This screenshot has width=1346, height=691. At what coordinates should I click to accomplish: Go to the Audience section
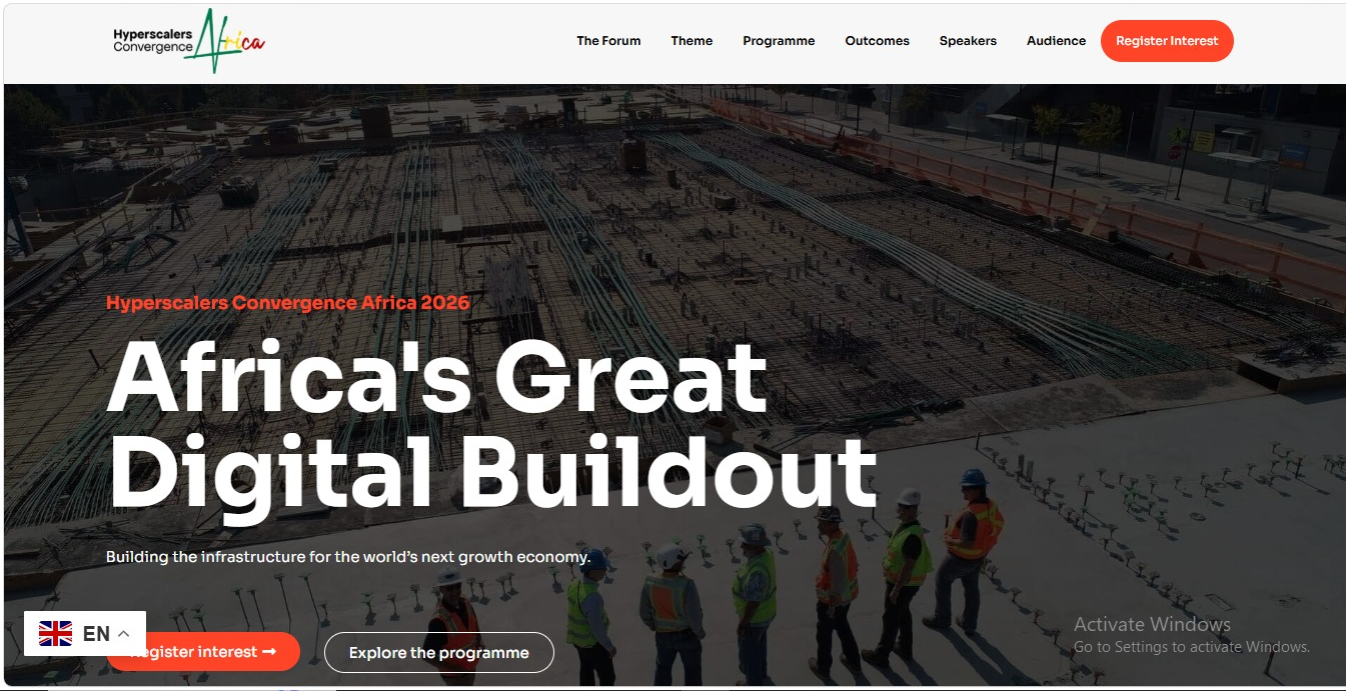coord(1056,41)
